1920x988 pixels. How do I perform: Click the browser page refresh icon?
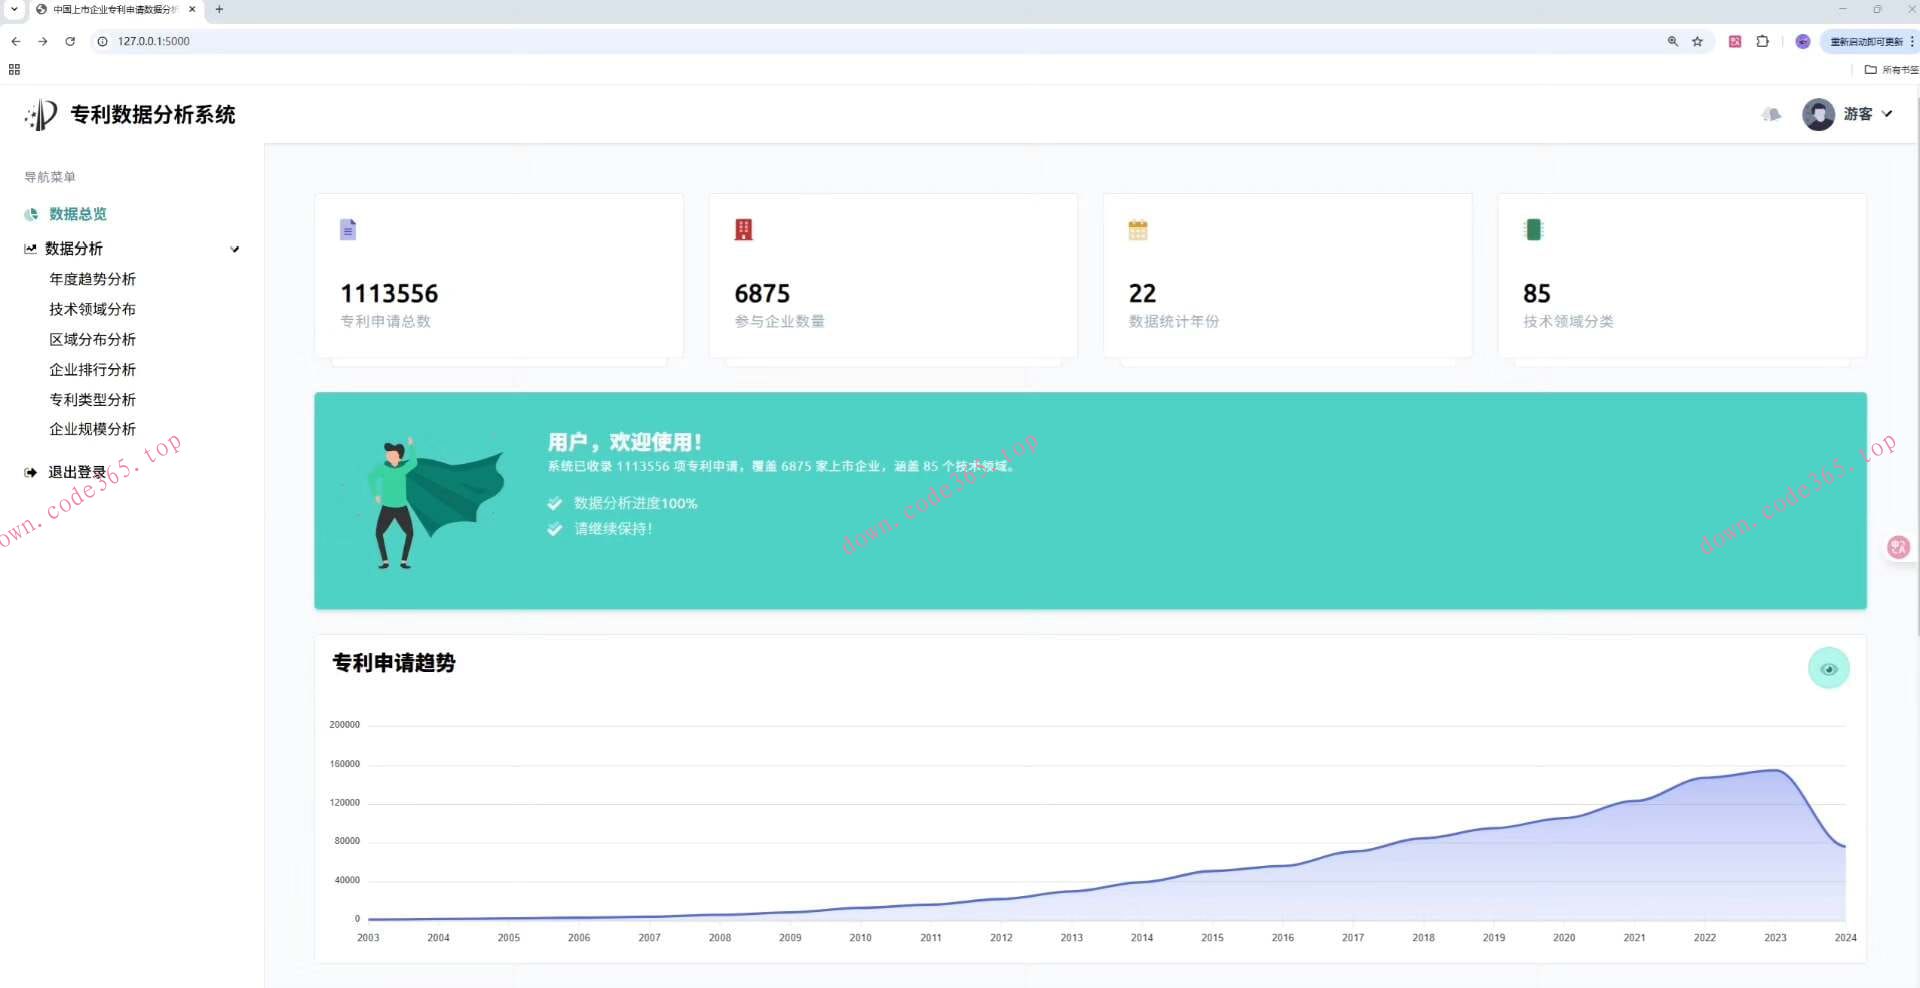click(x=70, y=42)
